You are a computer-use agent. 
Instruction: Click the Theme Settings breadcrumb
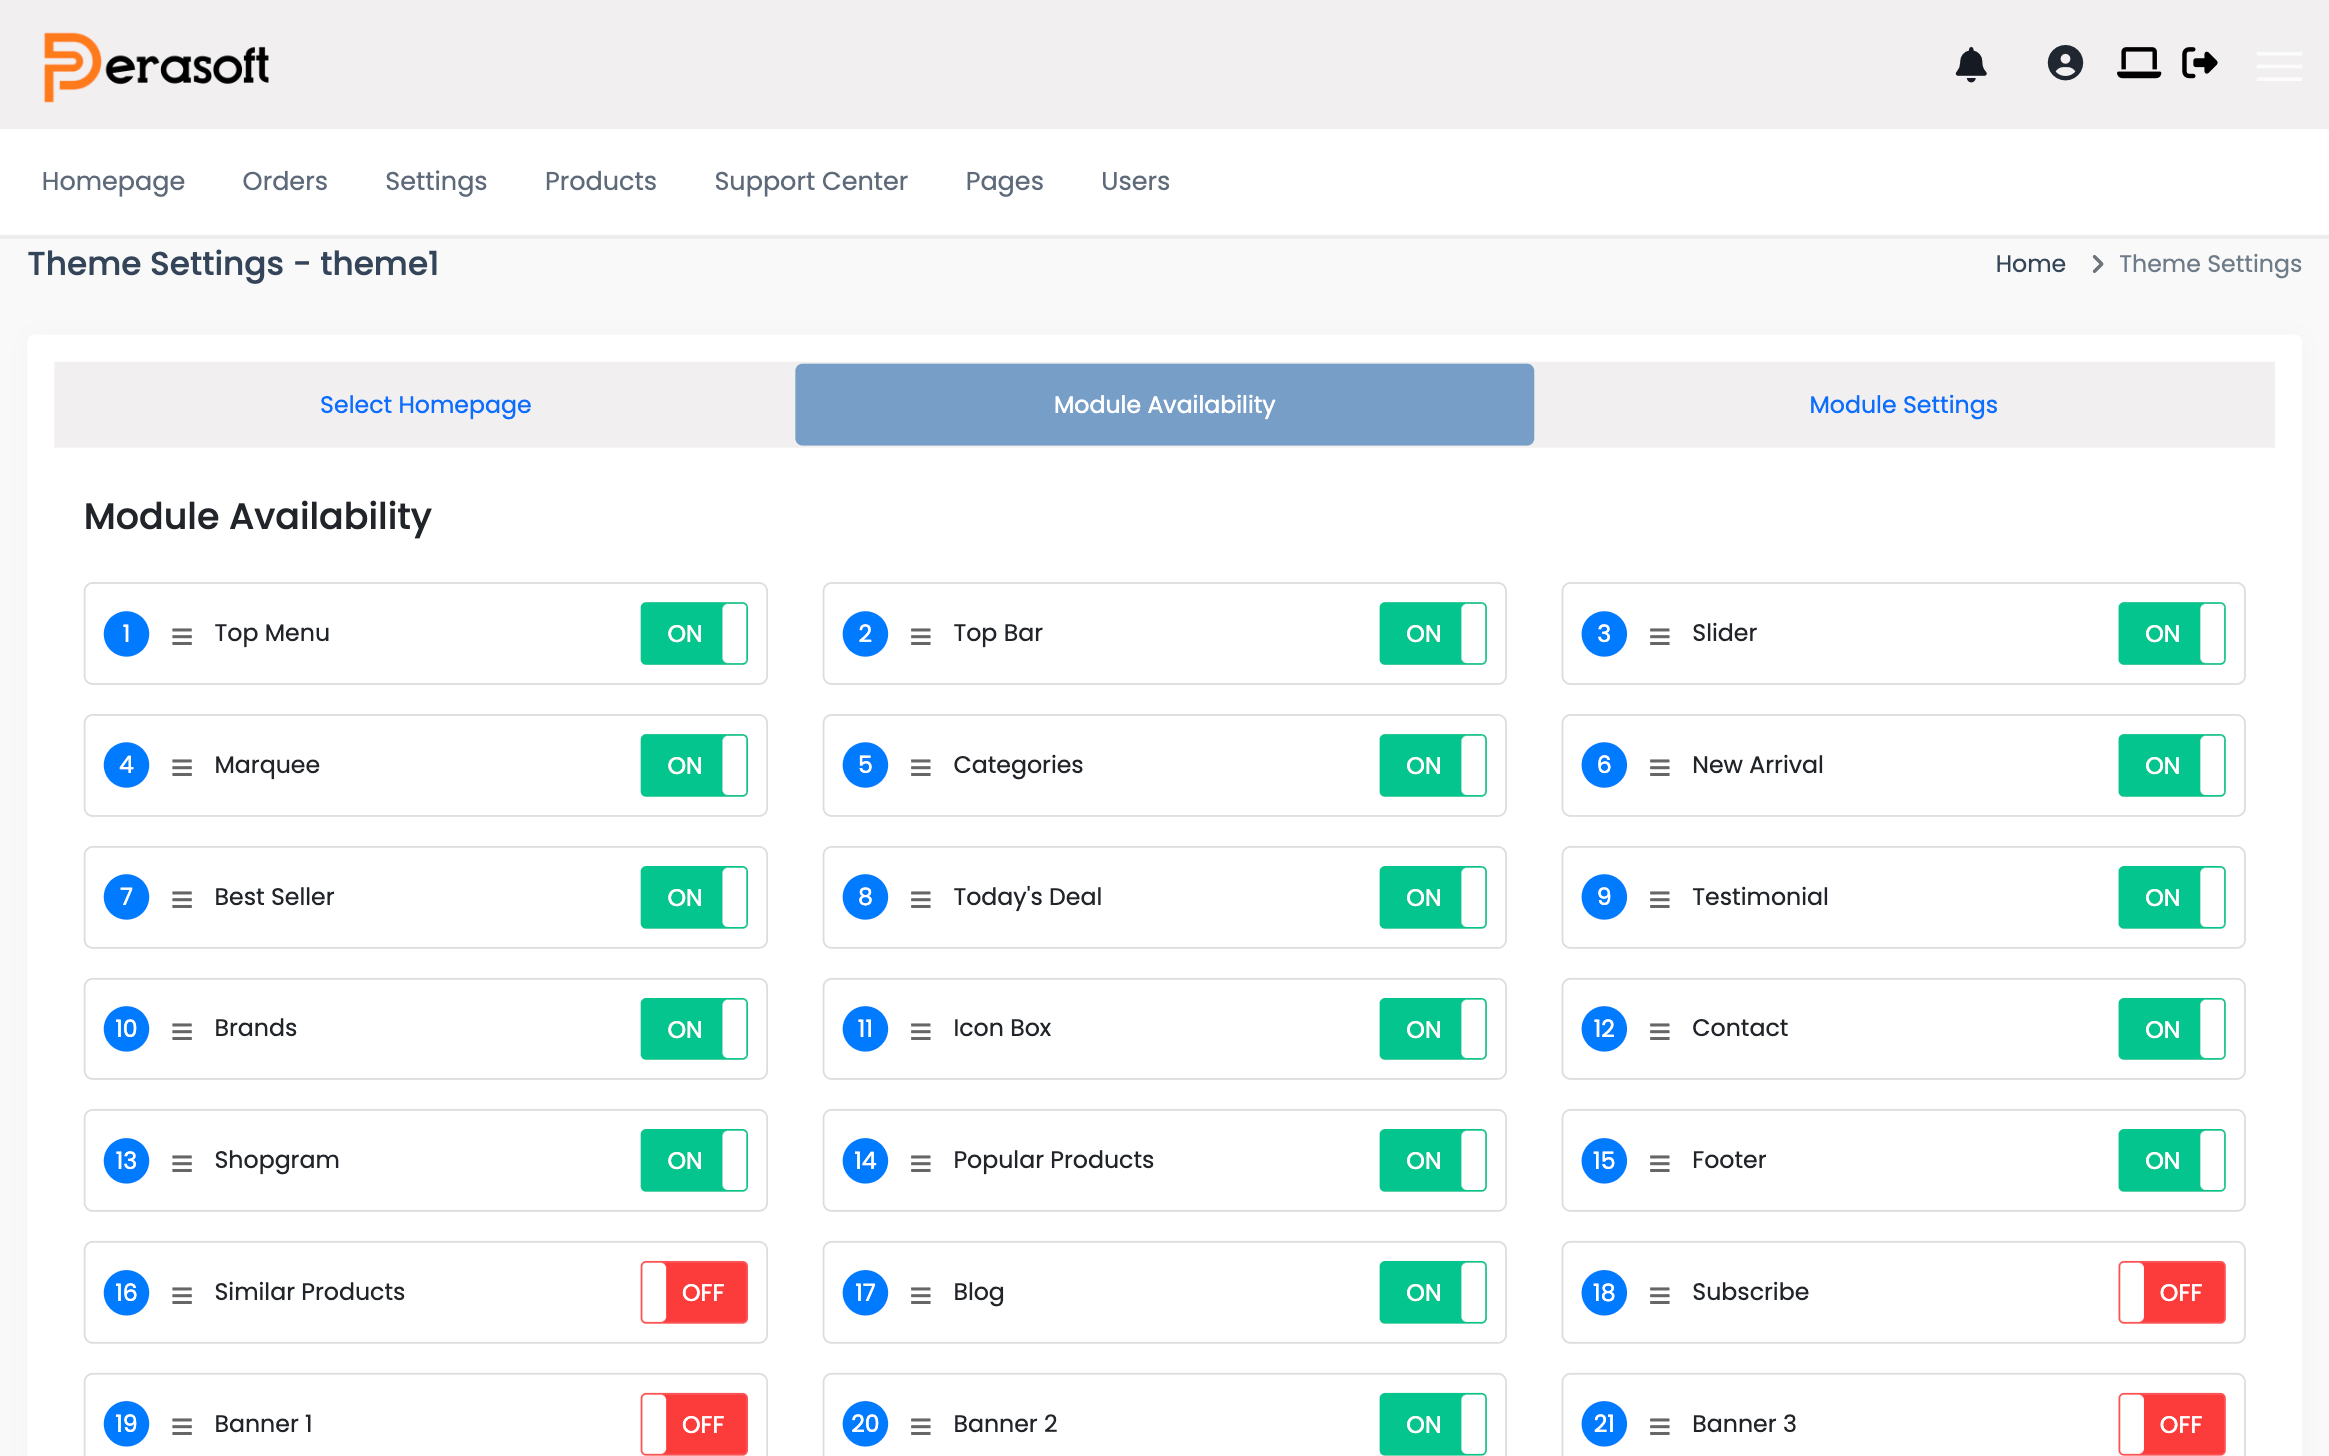click(x=2210, y=264)
